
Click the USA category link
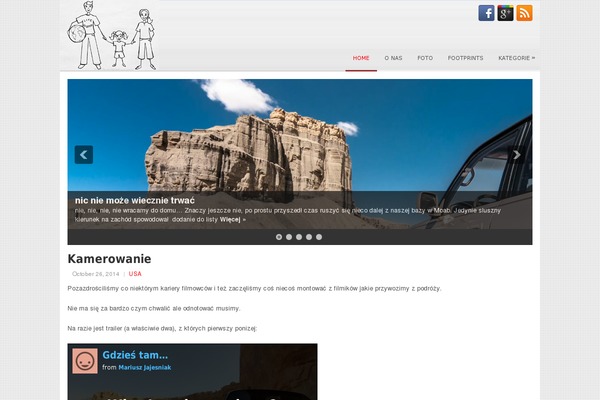tap(135, 274)
